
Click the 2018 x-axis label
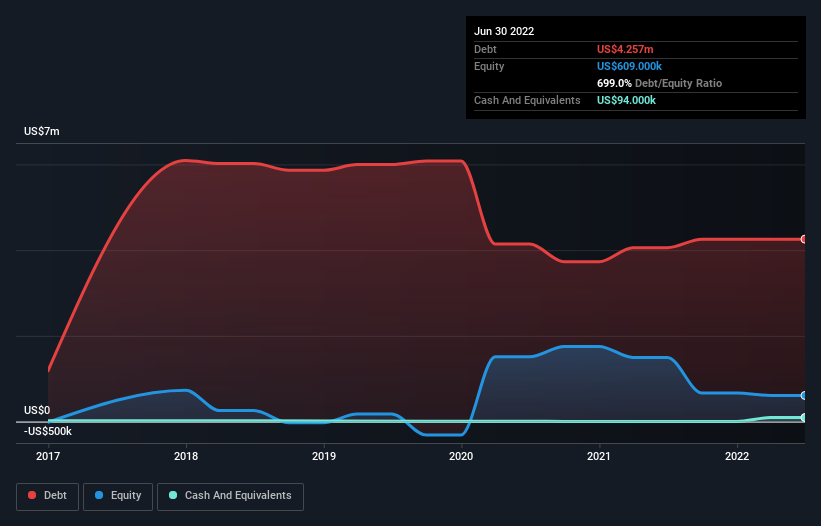click(x=186, y=456)
